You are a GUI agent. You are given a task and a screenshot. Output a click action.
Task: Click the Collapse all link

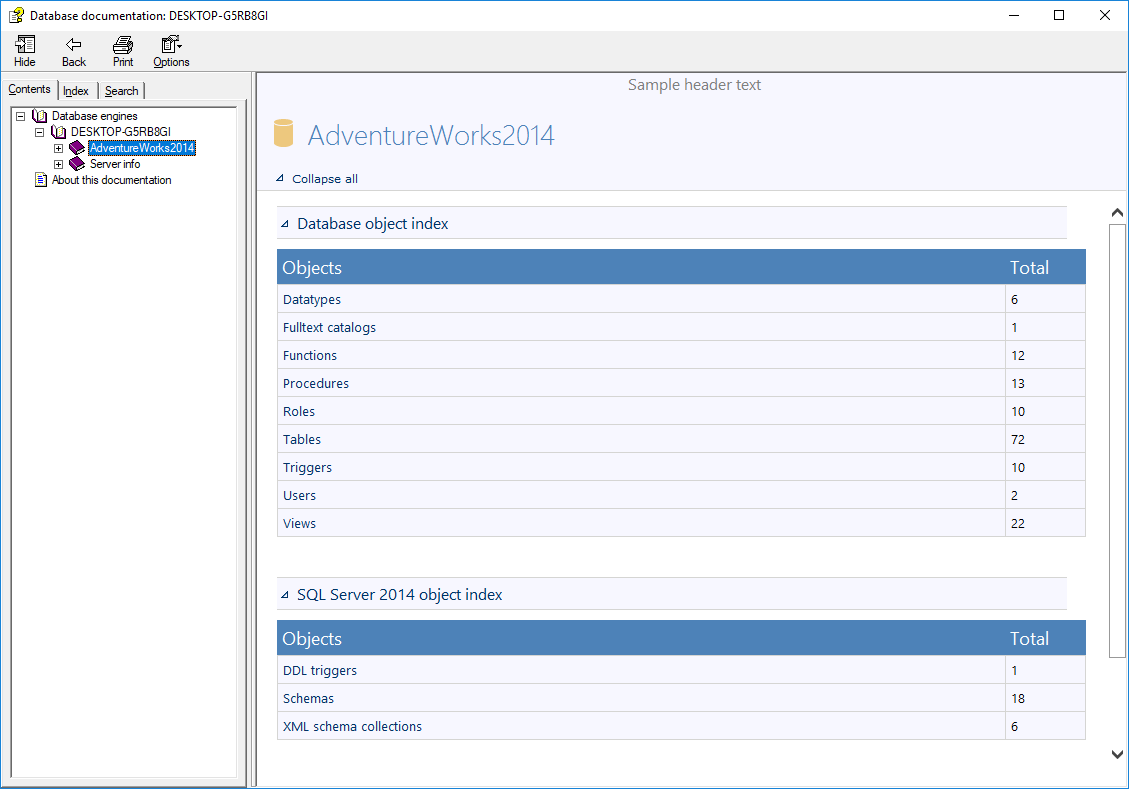click(x=324, y=179)
